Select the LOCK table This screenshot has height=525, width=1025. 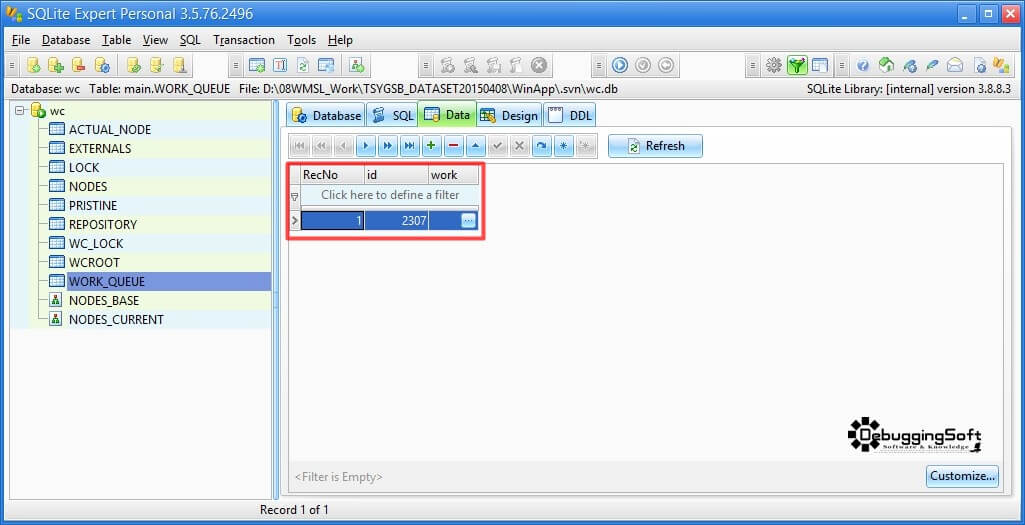[x=84, y=167]
